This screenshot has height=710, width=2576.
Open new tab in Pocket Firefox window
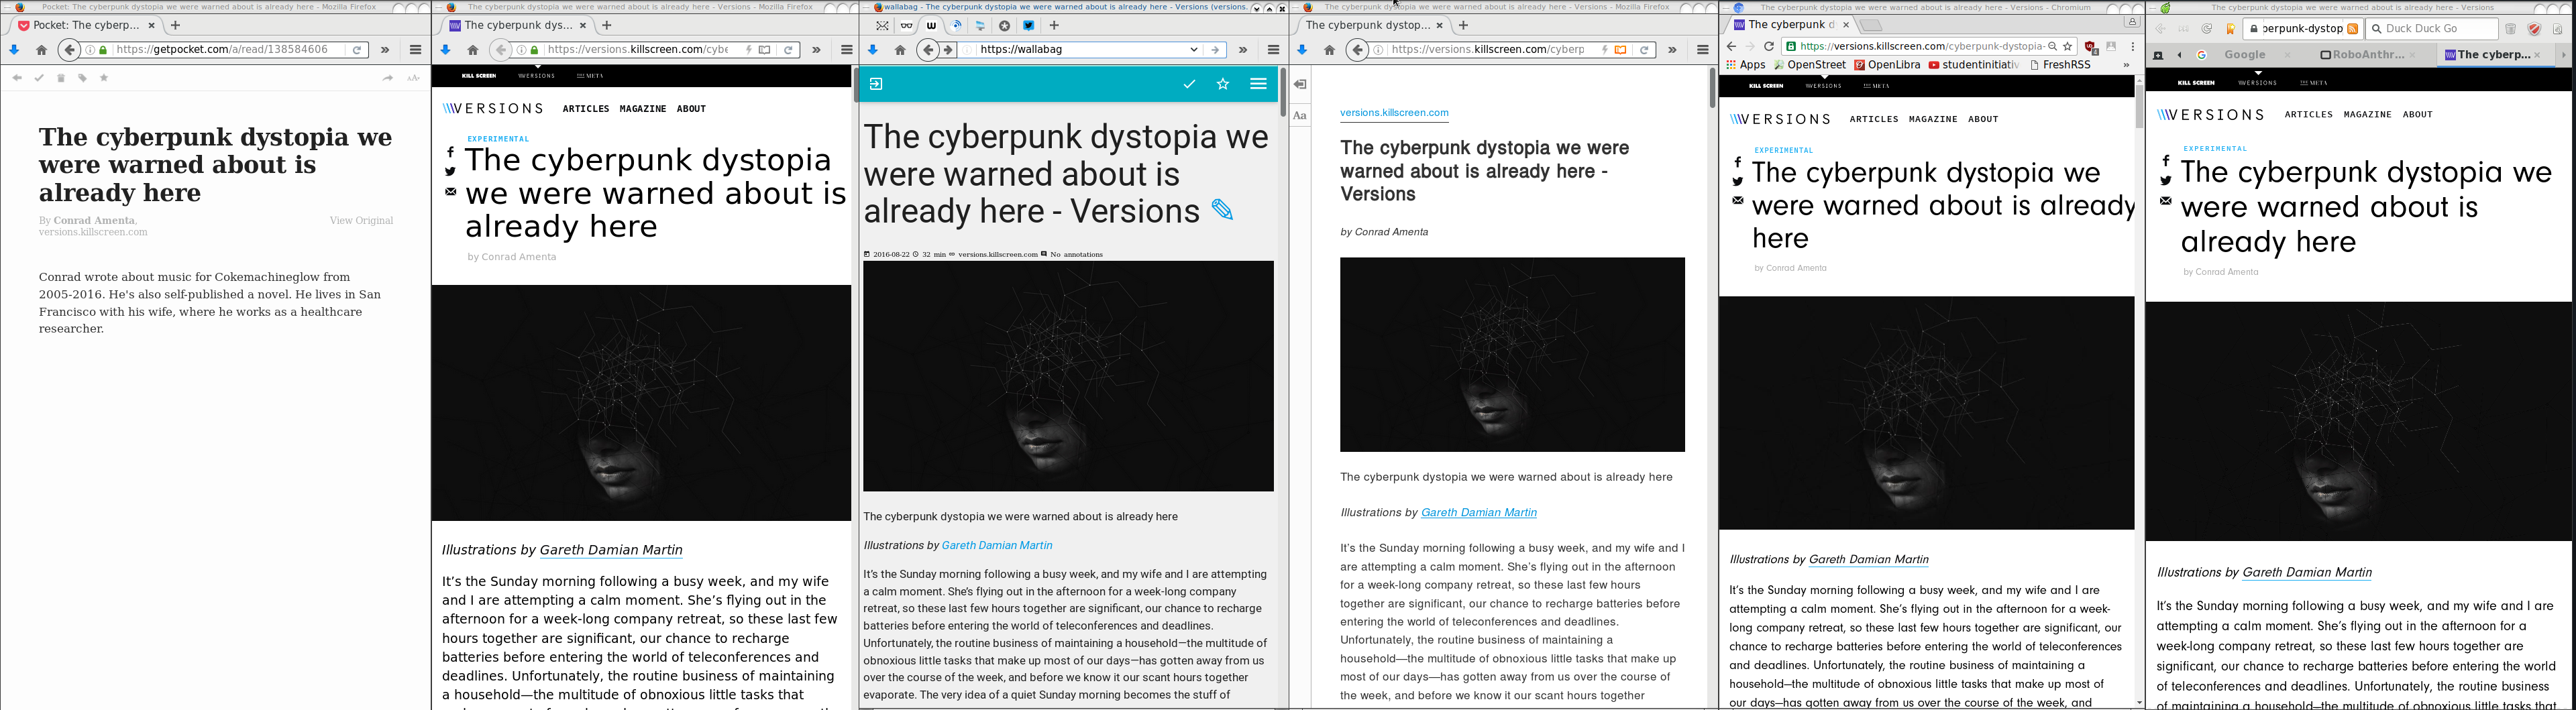[x=176, y=25]
